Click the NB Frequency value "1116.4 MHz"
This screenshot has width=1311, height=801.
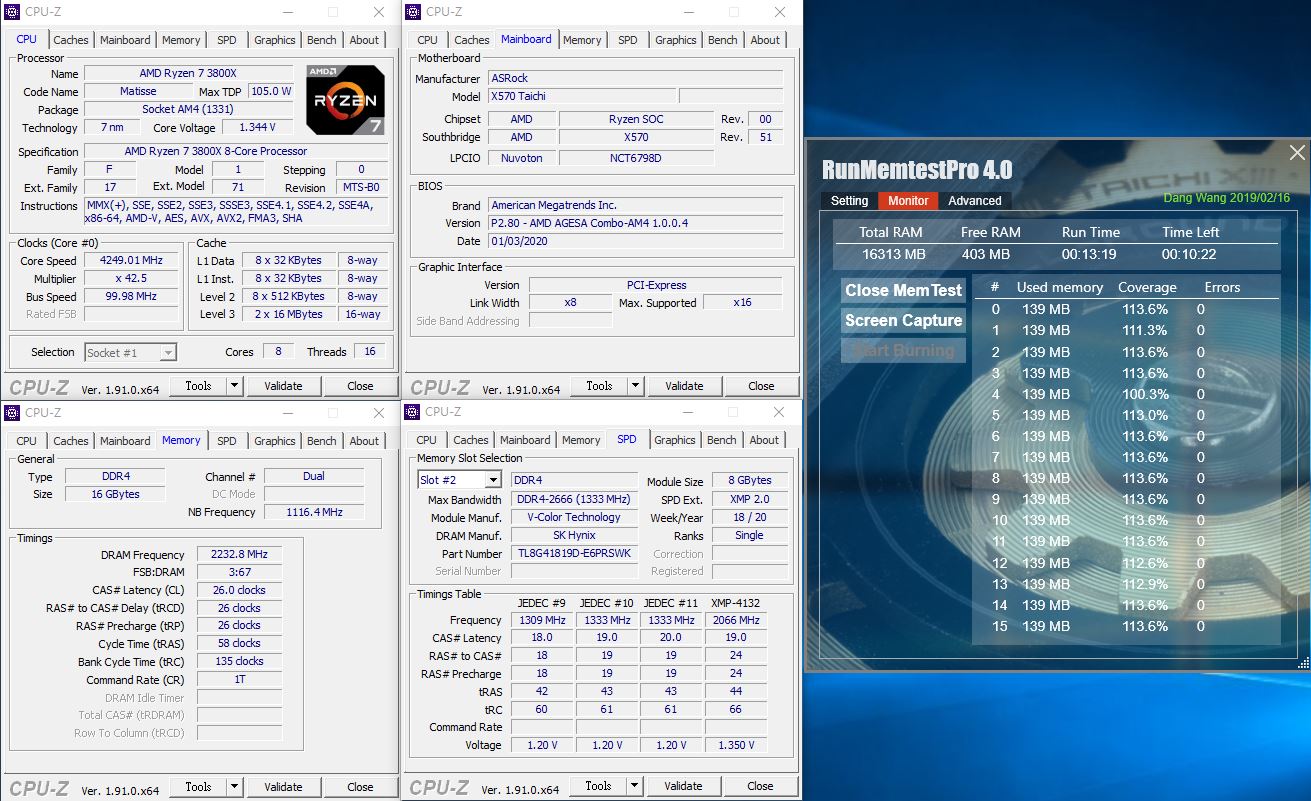[x=314, y=512]
